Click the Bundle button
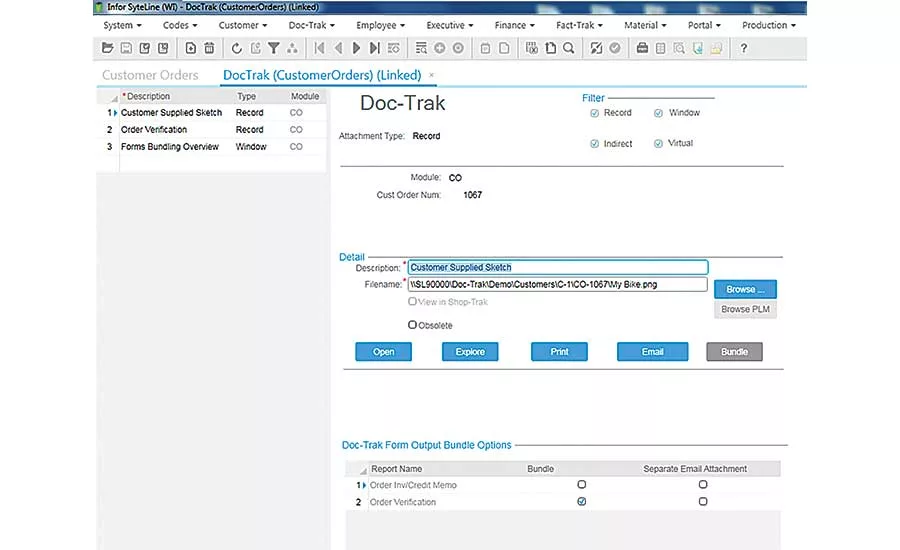The image size is (900, 550). [735, 352]
